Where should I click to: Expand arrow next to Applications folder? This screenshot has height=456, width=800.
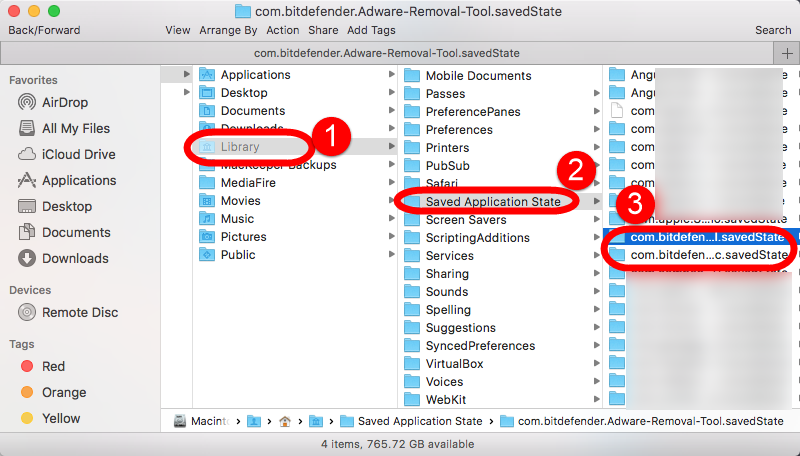pyautogui.click(x=391, y=74)
